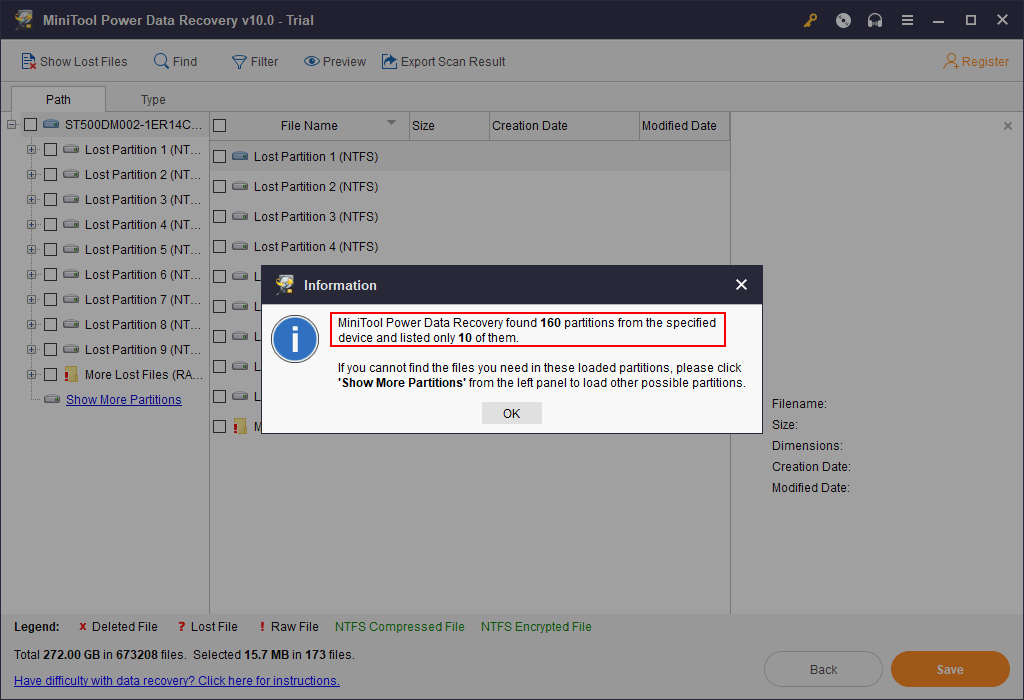
Task: Check Lost Partition 1 (NTFS) in file list
Action: 220,157
